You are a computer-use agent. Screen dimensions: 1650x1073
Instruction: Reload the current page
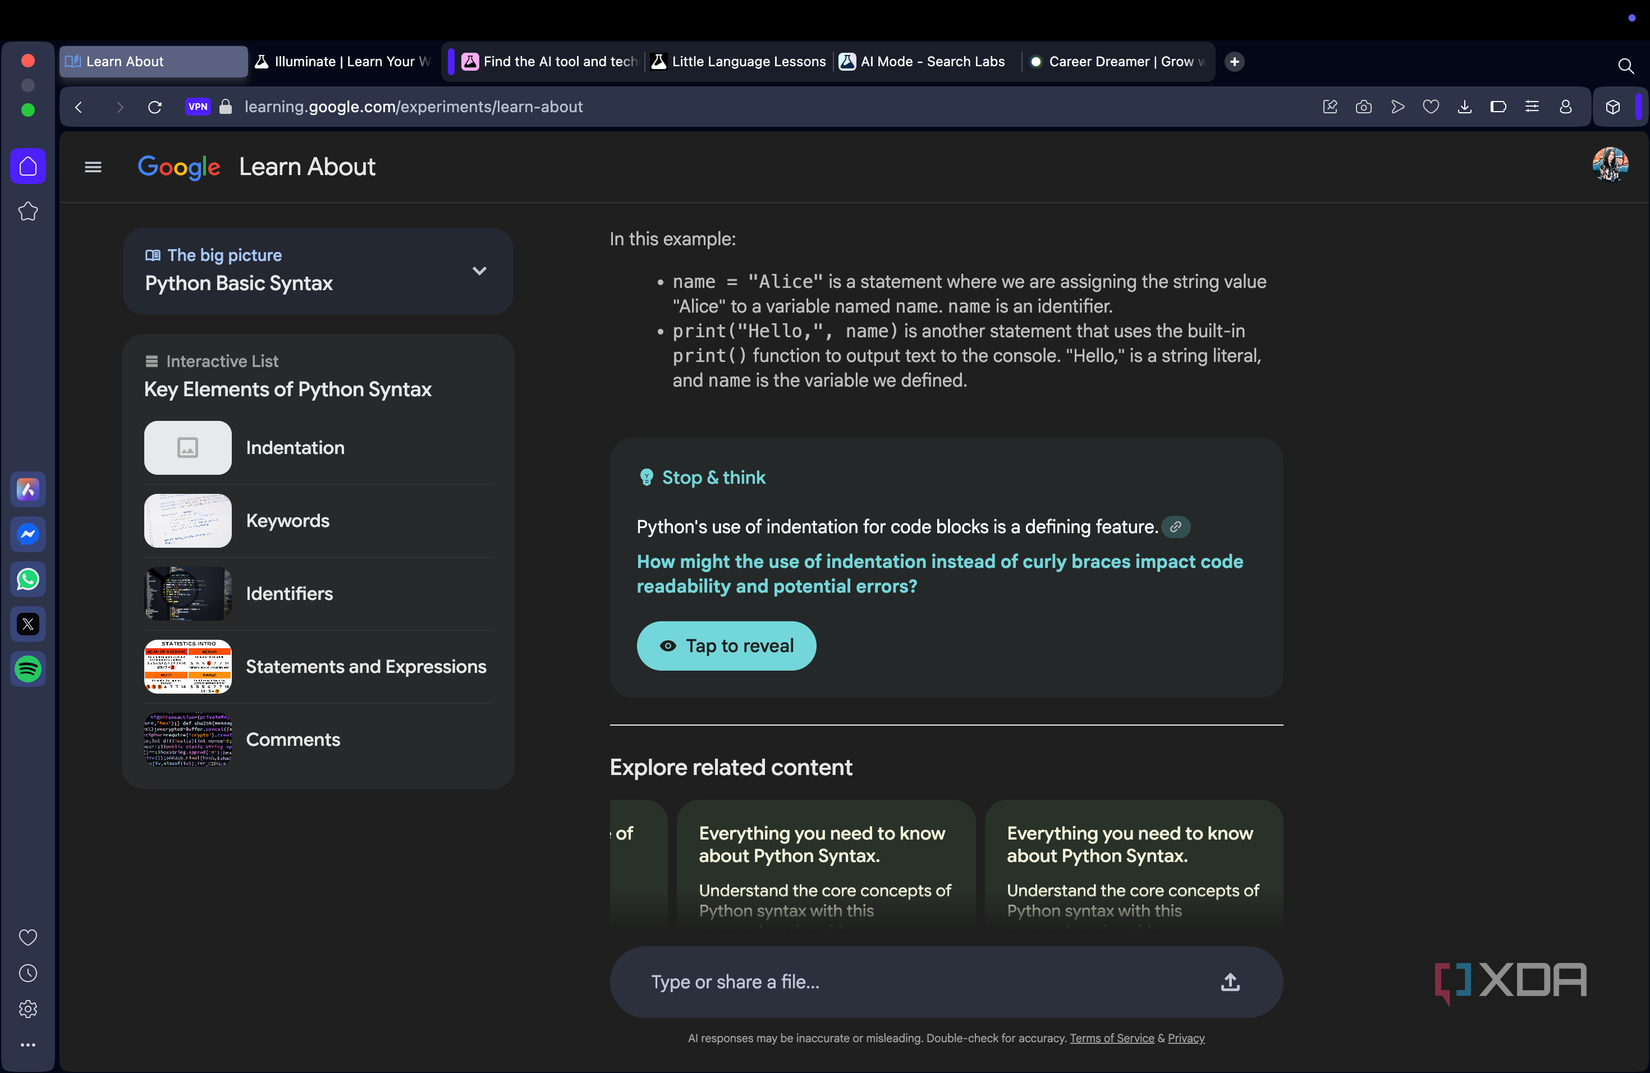pos(155,107)
